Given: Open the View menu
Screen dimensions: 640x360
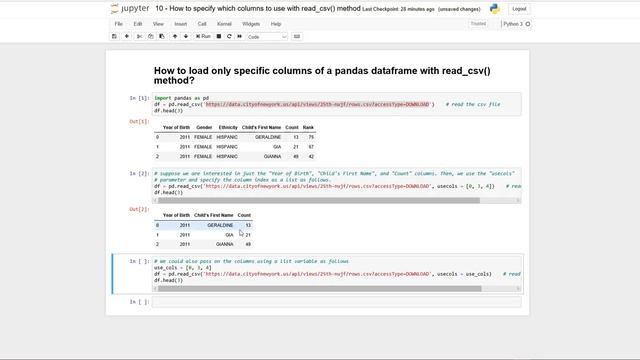Looking at the screenshot, I should coord(158,24).
